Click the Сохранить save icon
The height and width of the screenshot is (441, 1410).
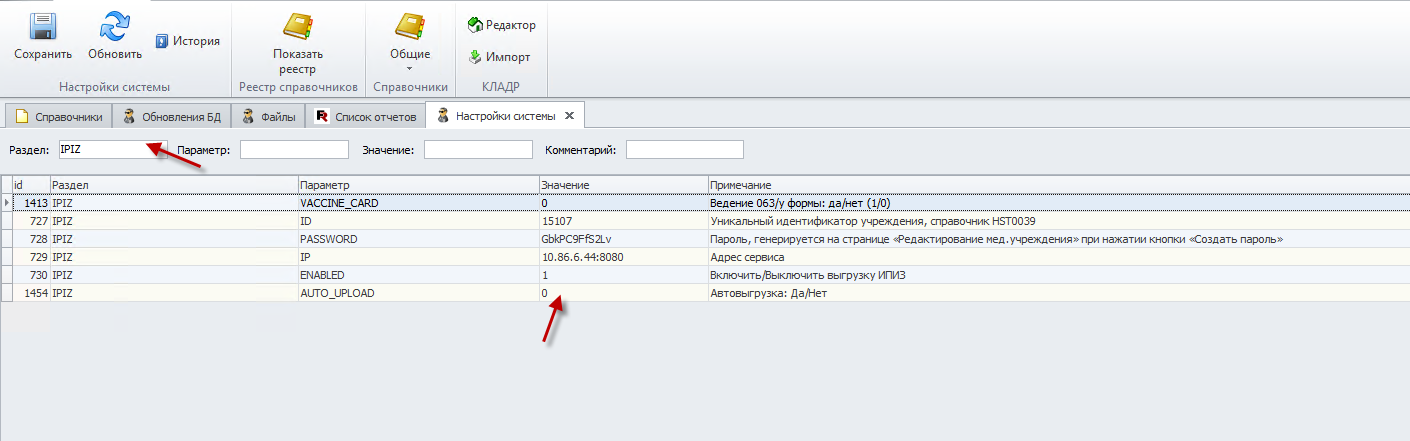pyautogui.click(x=42, y=27)
